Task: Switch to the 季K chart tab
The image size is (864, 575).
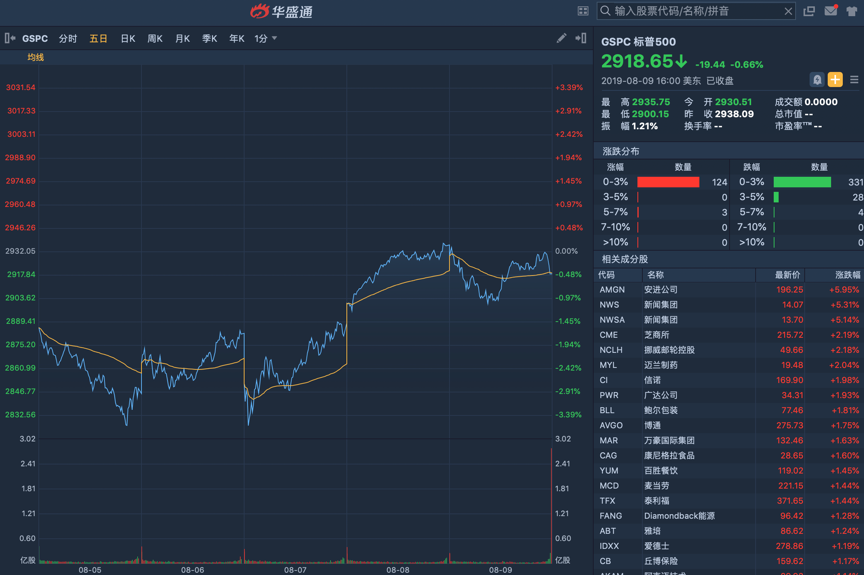Action: coord(209,39)
